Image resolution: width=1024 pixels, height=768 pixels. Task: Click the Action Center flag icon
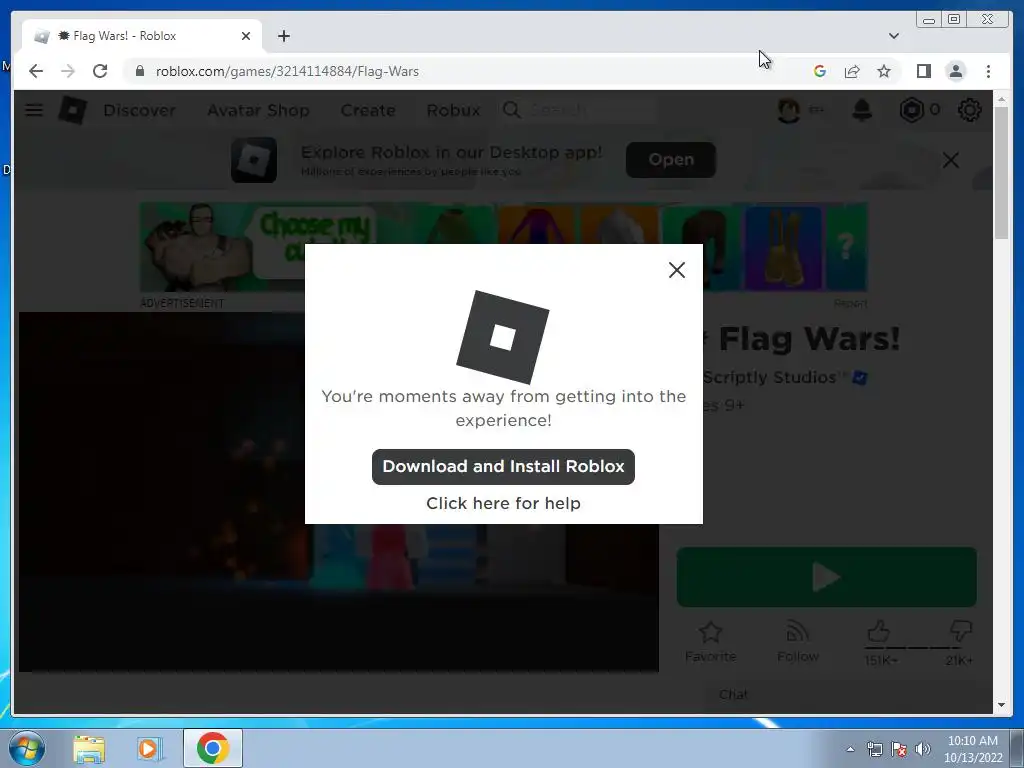point(899,749)
